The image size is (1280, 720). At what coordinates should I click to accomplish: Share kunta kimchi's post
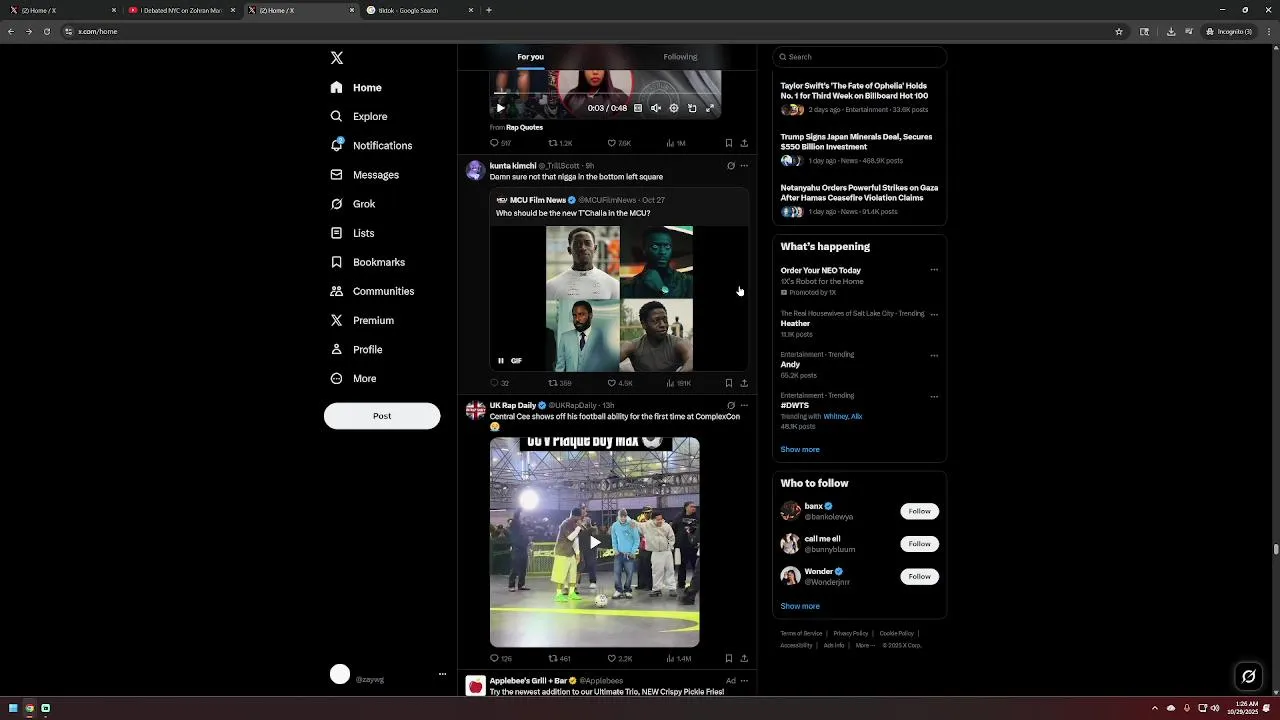[x=744, y=383]
